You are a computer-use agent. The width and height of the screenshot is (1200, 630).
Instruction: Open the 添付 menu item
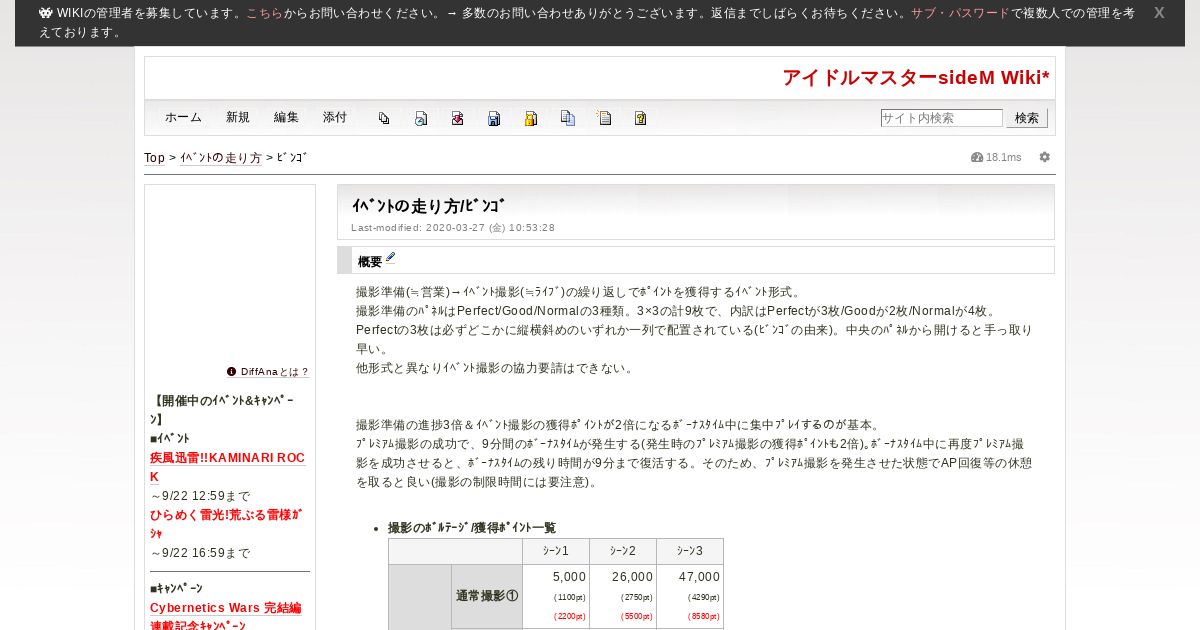[x=335, y=117]
